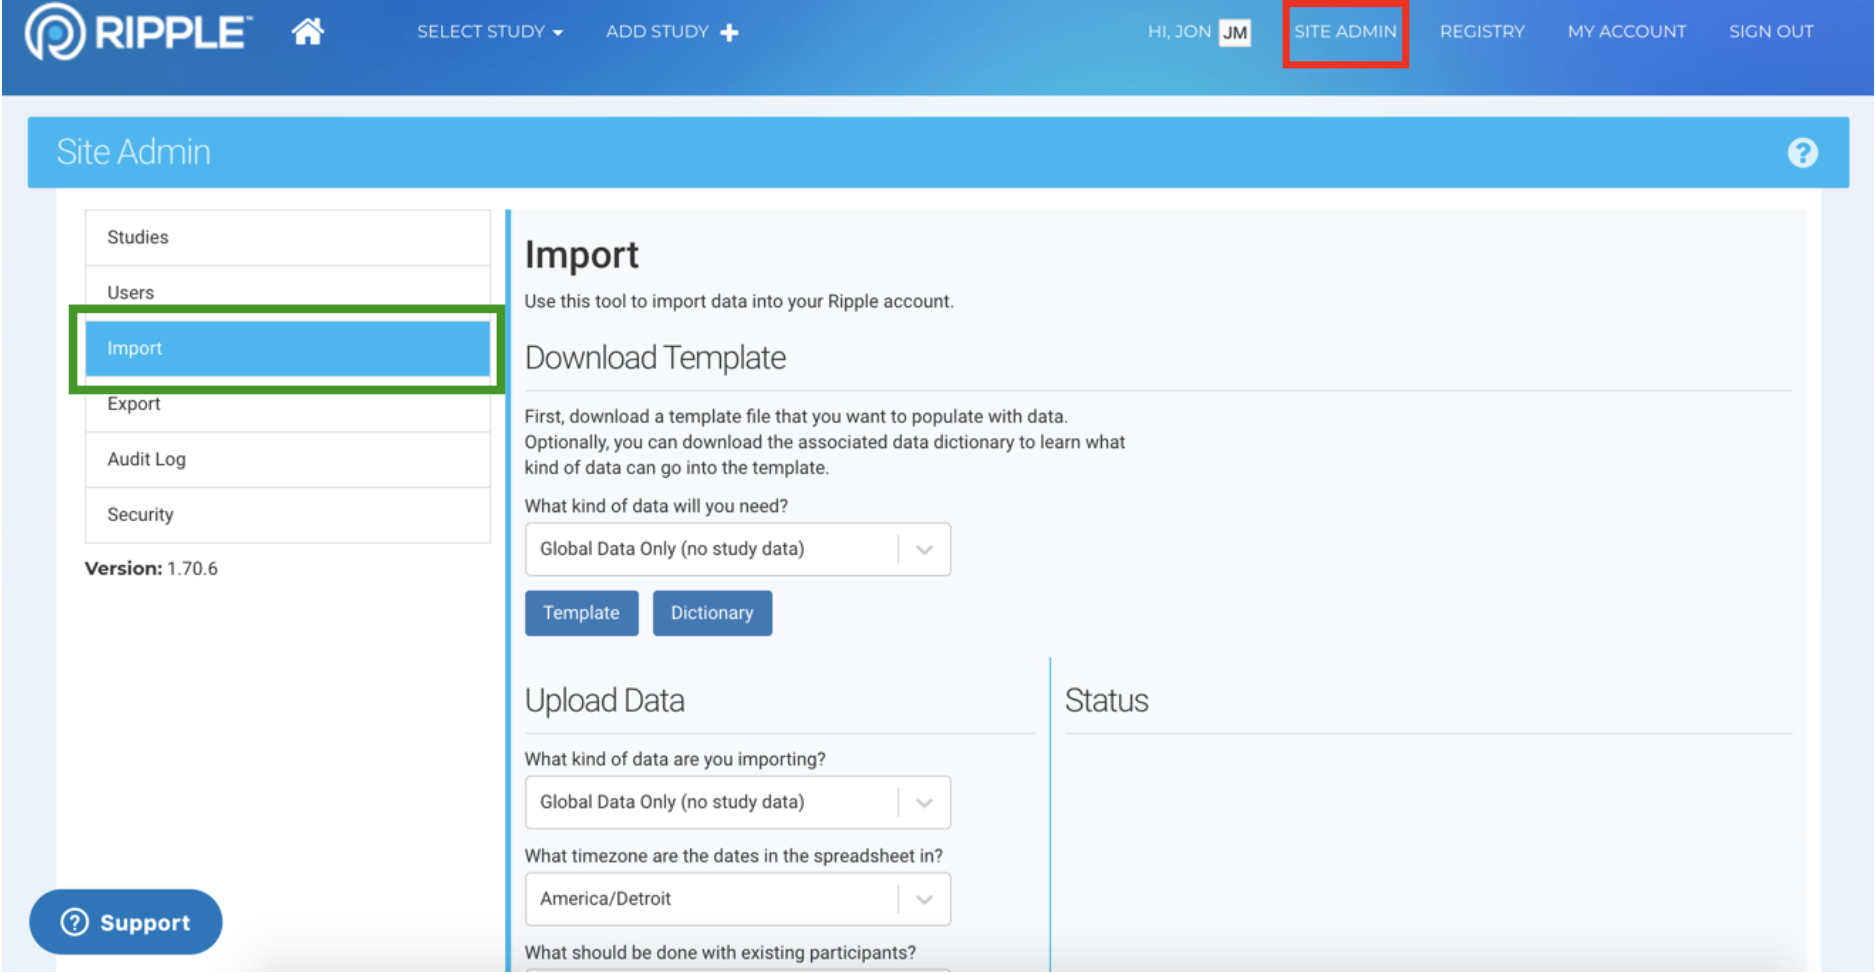Click the plus icon beside Add Study
This screenshot has width=1876, height=974.
tap(730, 33)
